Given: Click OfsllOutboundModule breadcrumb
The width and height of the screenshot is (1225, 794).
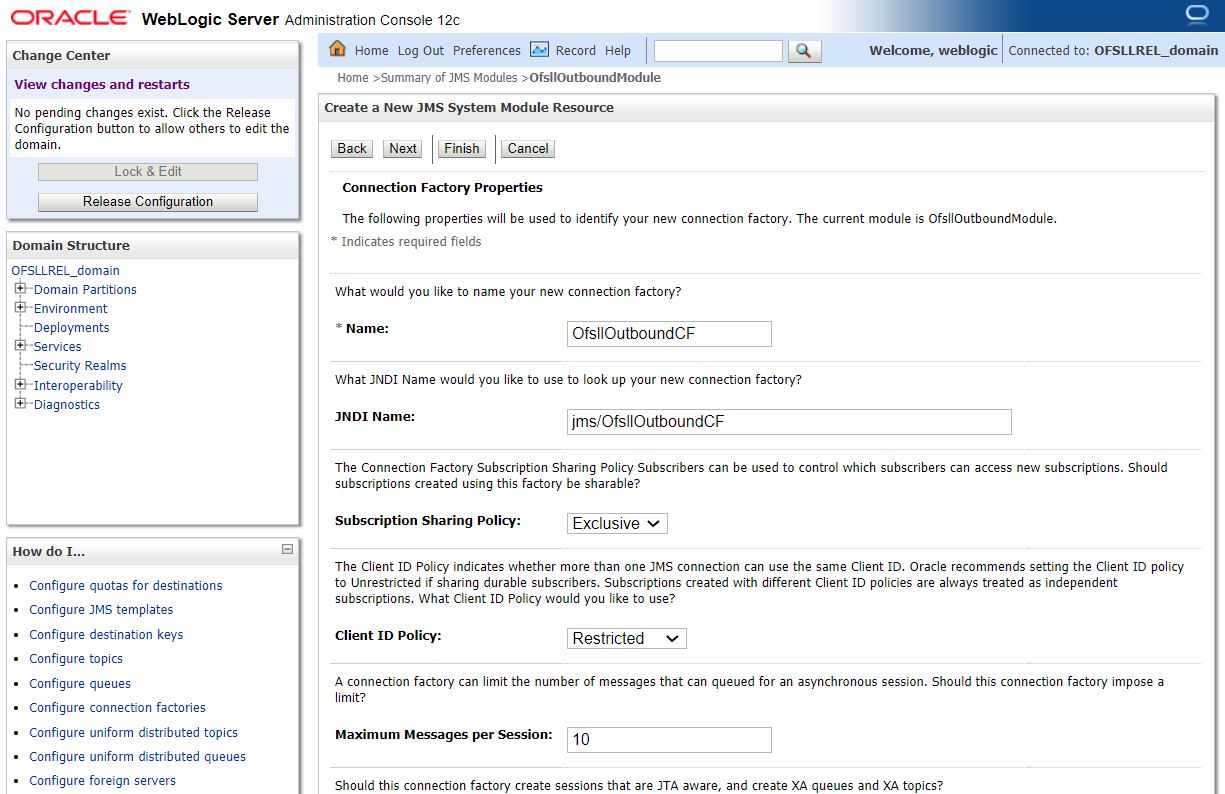Looking at the screenshot, I should tap(595, 77).
